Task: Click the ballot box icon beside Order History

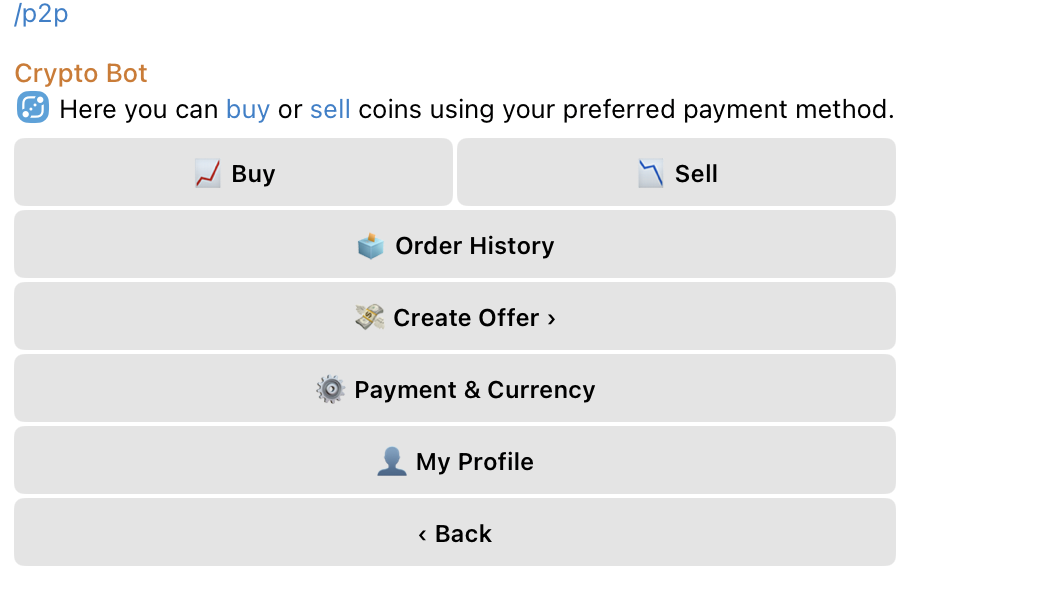Action: coord(371,246)
